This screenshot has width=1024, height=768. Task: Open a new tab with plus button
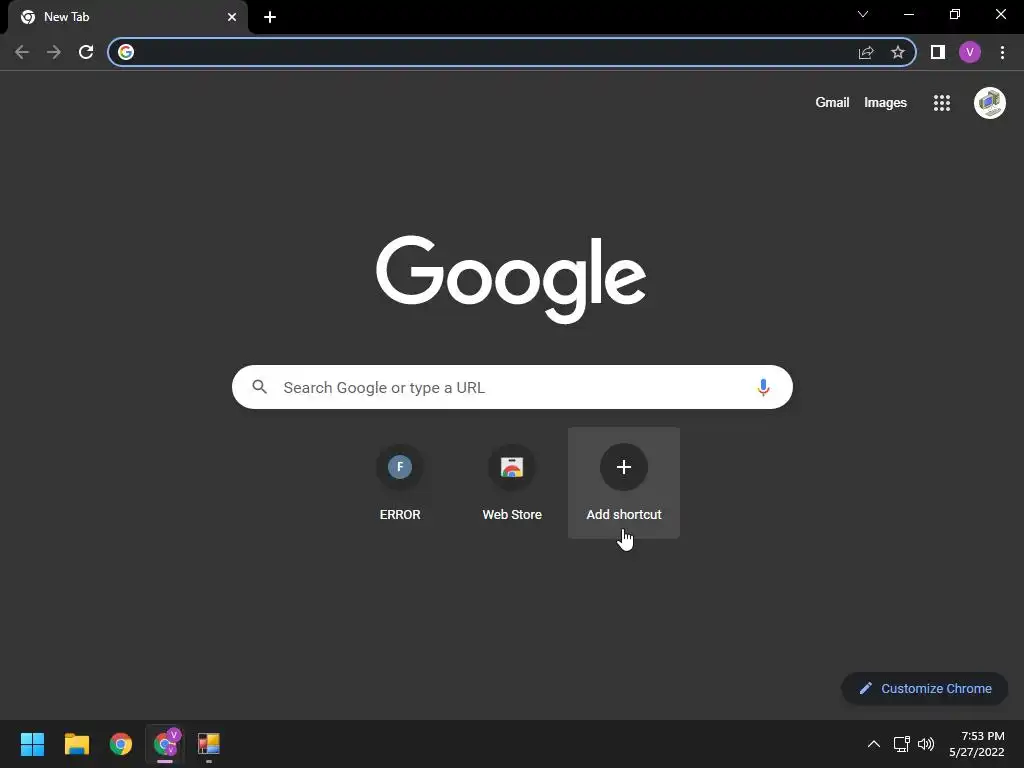point(270,17)
